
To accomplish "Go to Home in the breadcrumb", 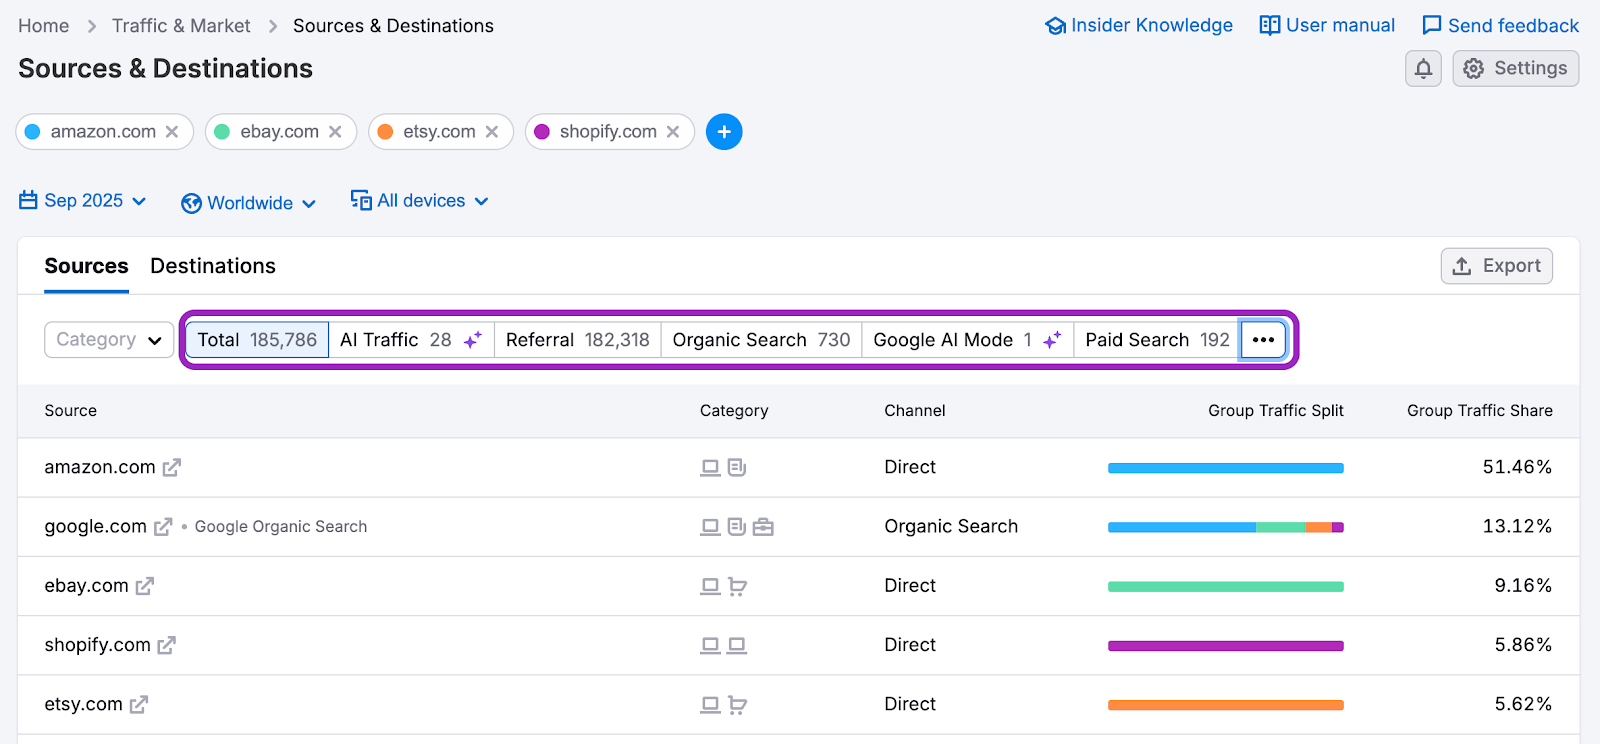I will pos(44,26).
